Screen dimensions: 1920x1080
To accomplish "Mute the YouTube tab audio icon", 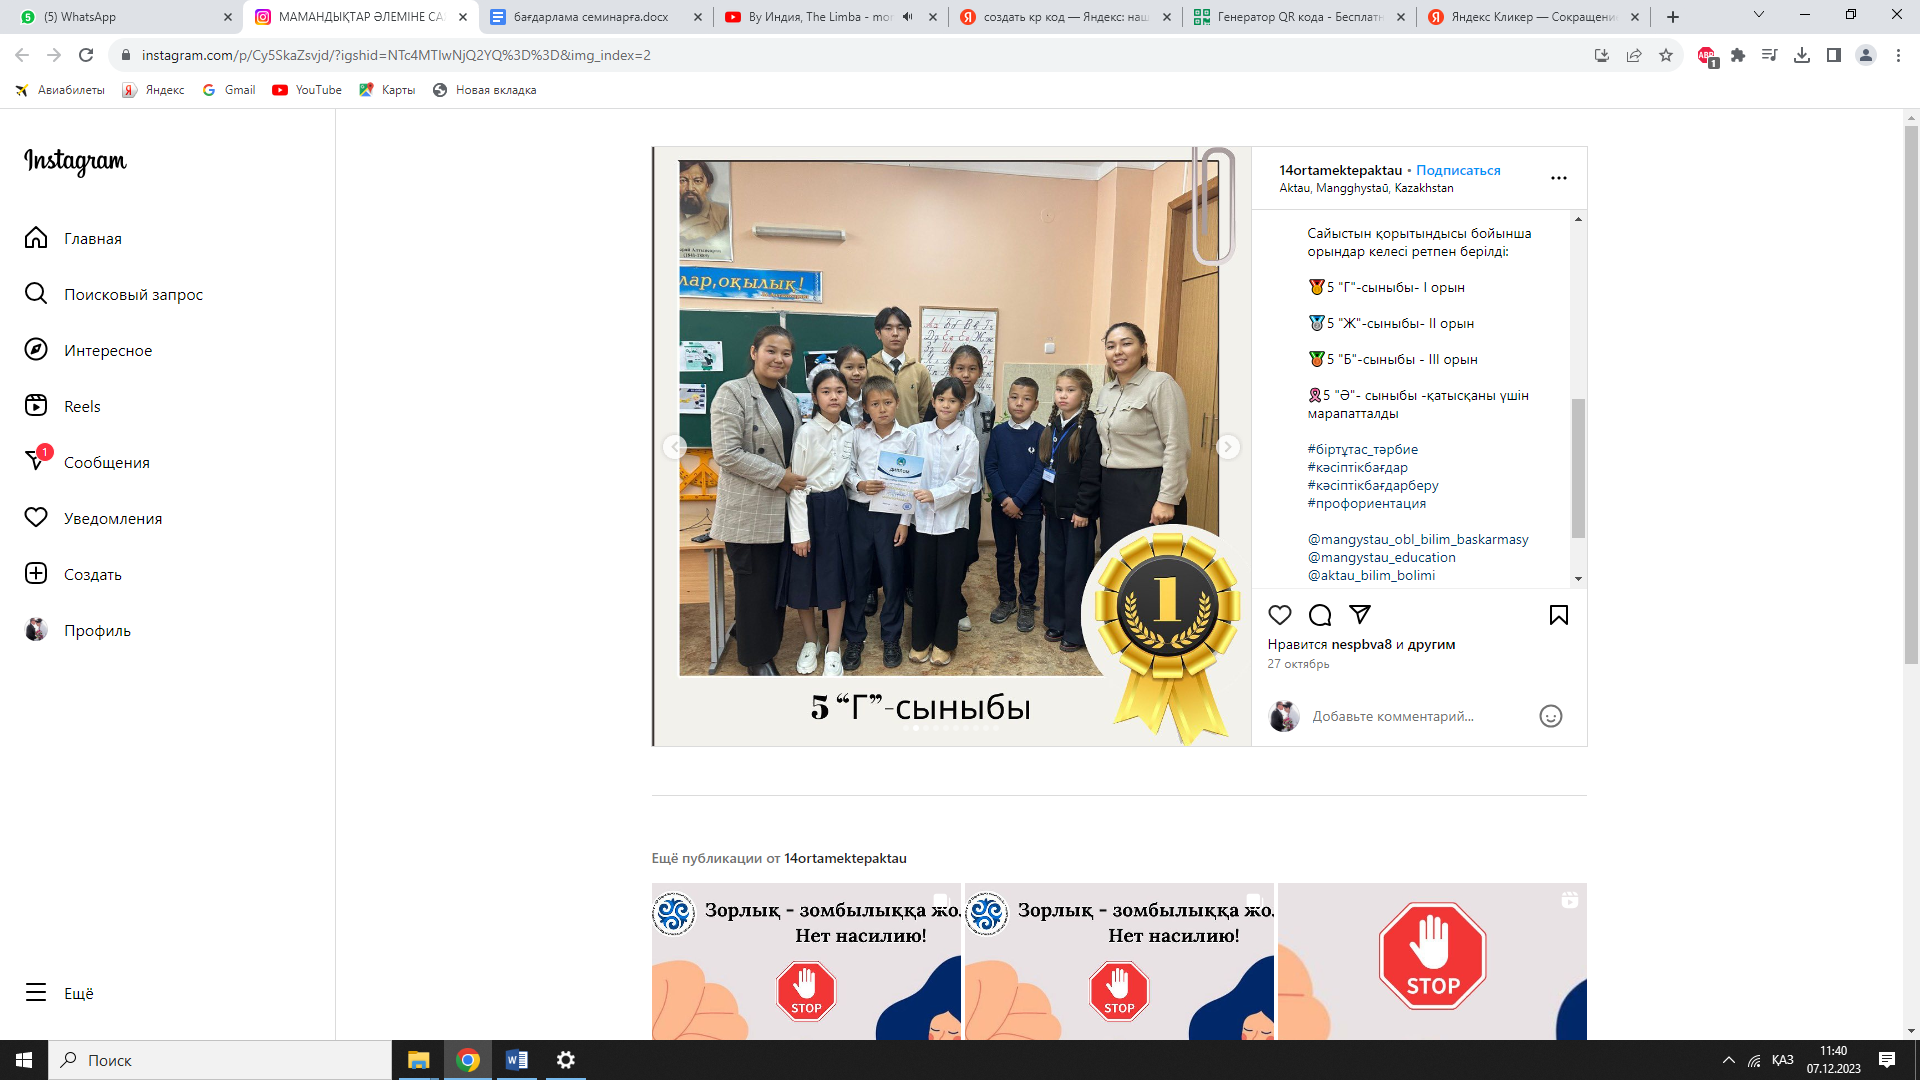I will (907, 17).
